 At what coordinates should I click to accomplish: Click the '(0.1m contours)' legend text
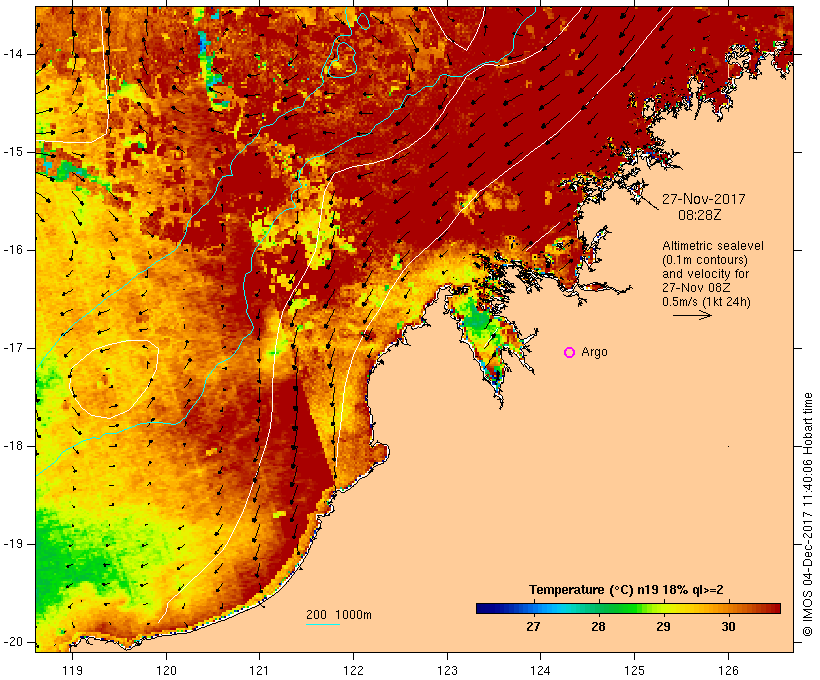coord(705,260)
